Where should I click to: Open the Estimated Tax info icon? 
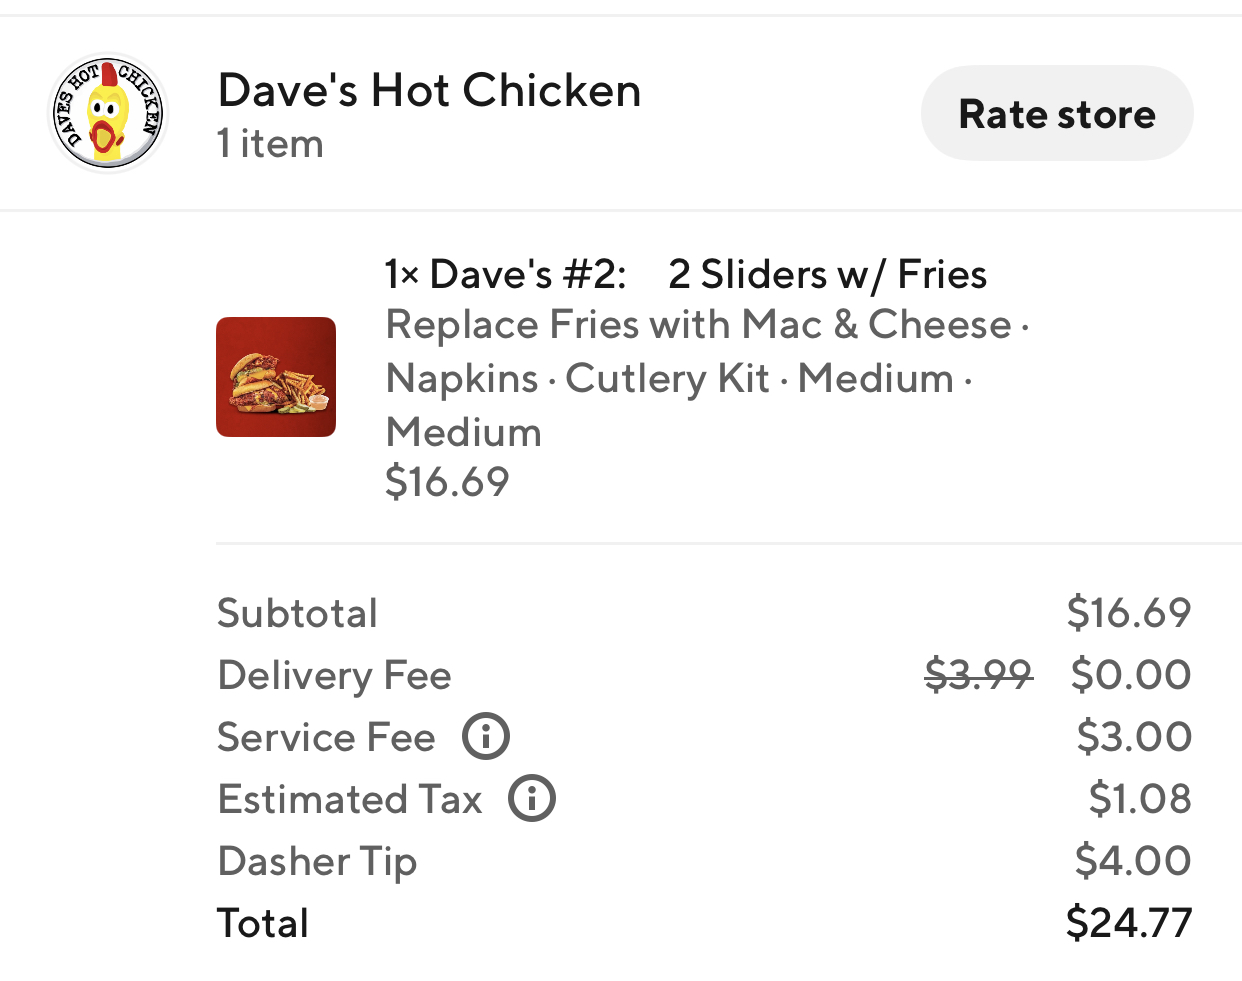click(x=532, y=799)
